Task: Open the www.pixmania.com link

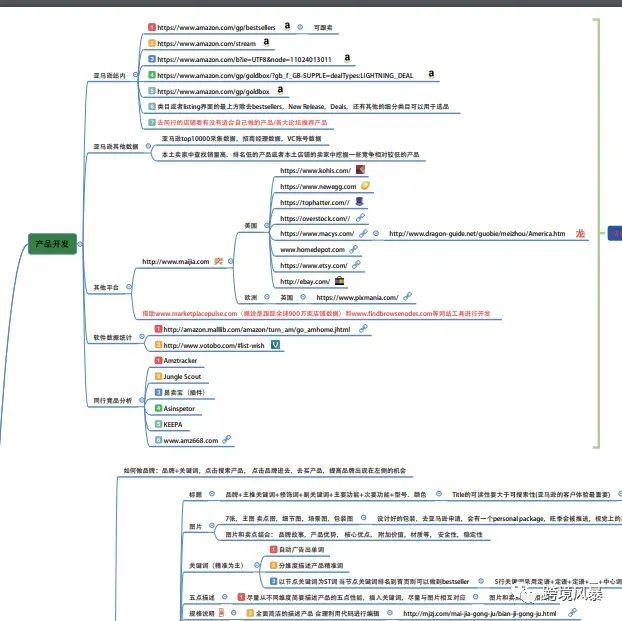Action: pos(357,297)
